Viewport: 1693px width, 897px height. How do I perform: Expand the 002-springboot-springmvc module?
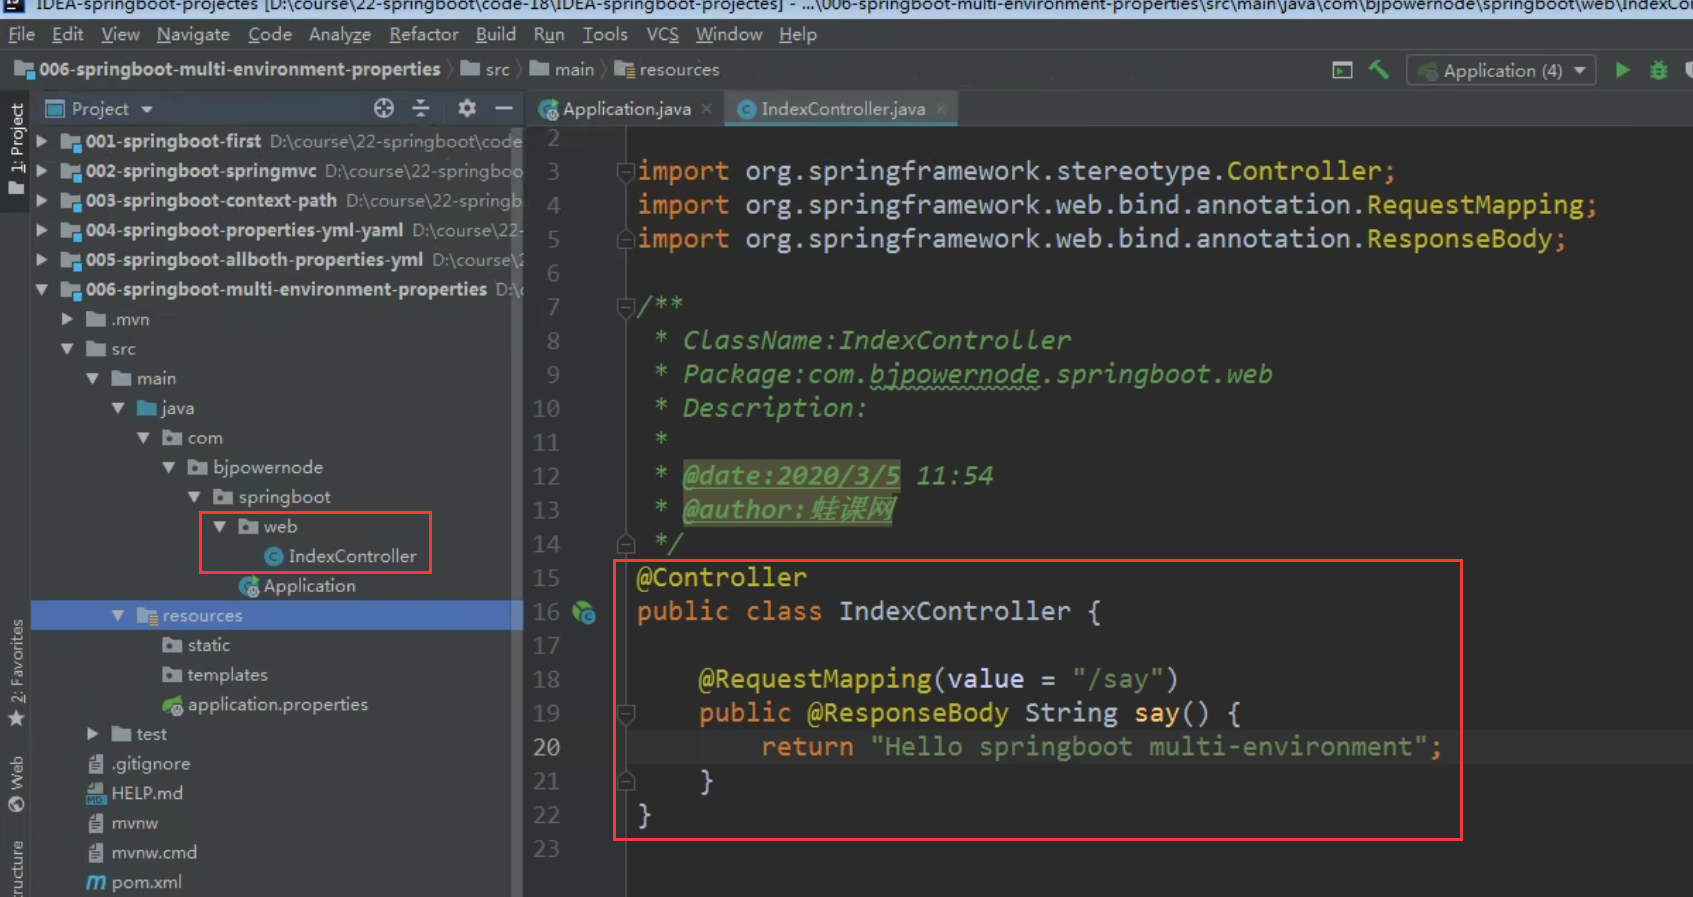tap(42, 171)
